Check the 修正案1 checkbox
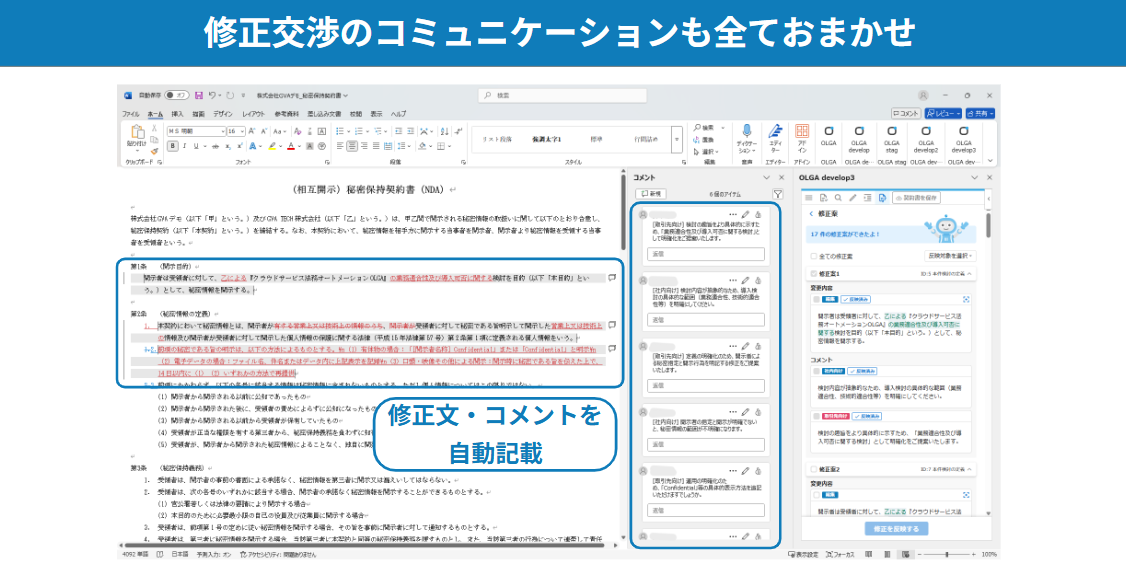The image size is (1126, 580). click(814, 273)
